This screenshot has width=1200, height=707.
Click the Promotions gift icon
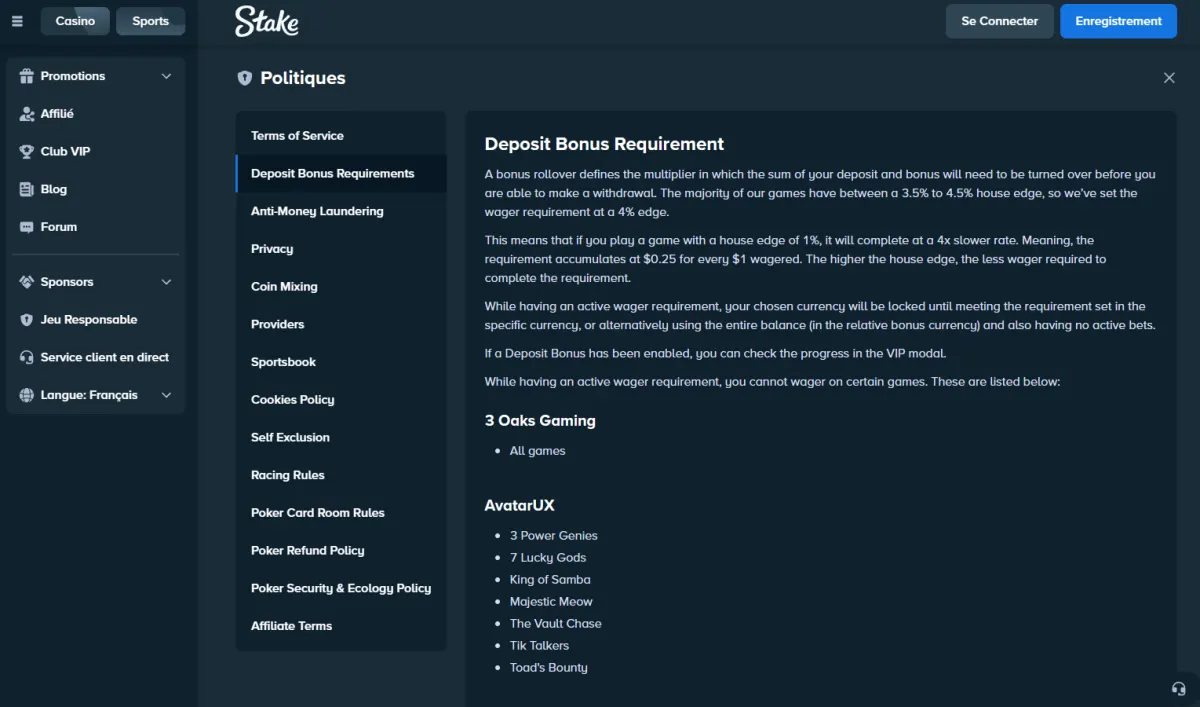27,76
